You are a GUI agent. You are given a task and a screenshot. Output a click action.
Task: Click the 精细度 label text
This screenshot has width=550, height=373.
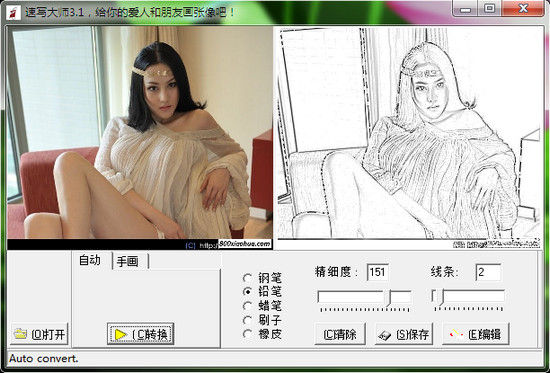[x=337, y=272]
